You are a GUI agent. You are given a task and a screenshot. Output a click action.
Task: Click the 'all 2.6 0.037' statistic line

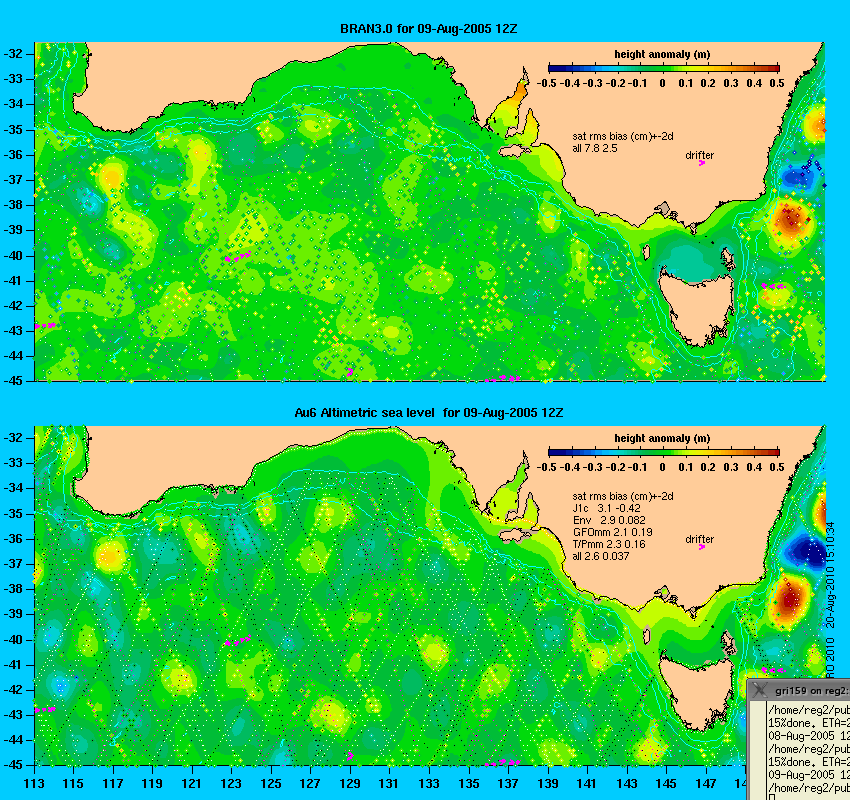(x=601, y=556)
